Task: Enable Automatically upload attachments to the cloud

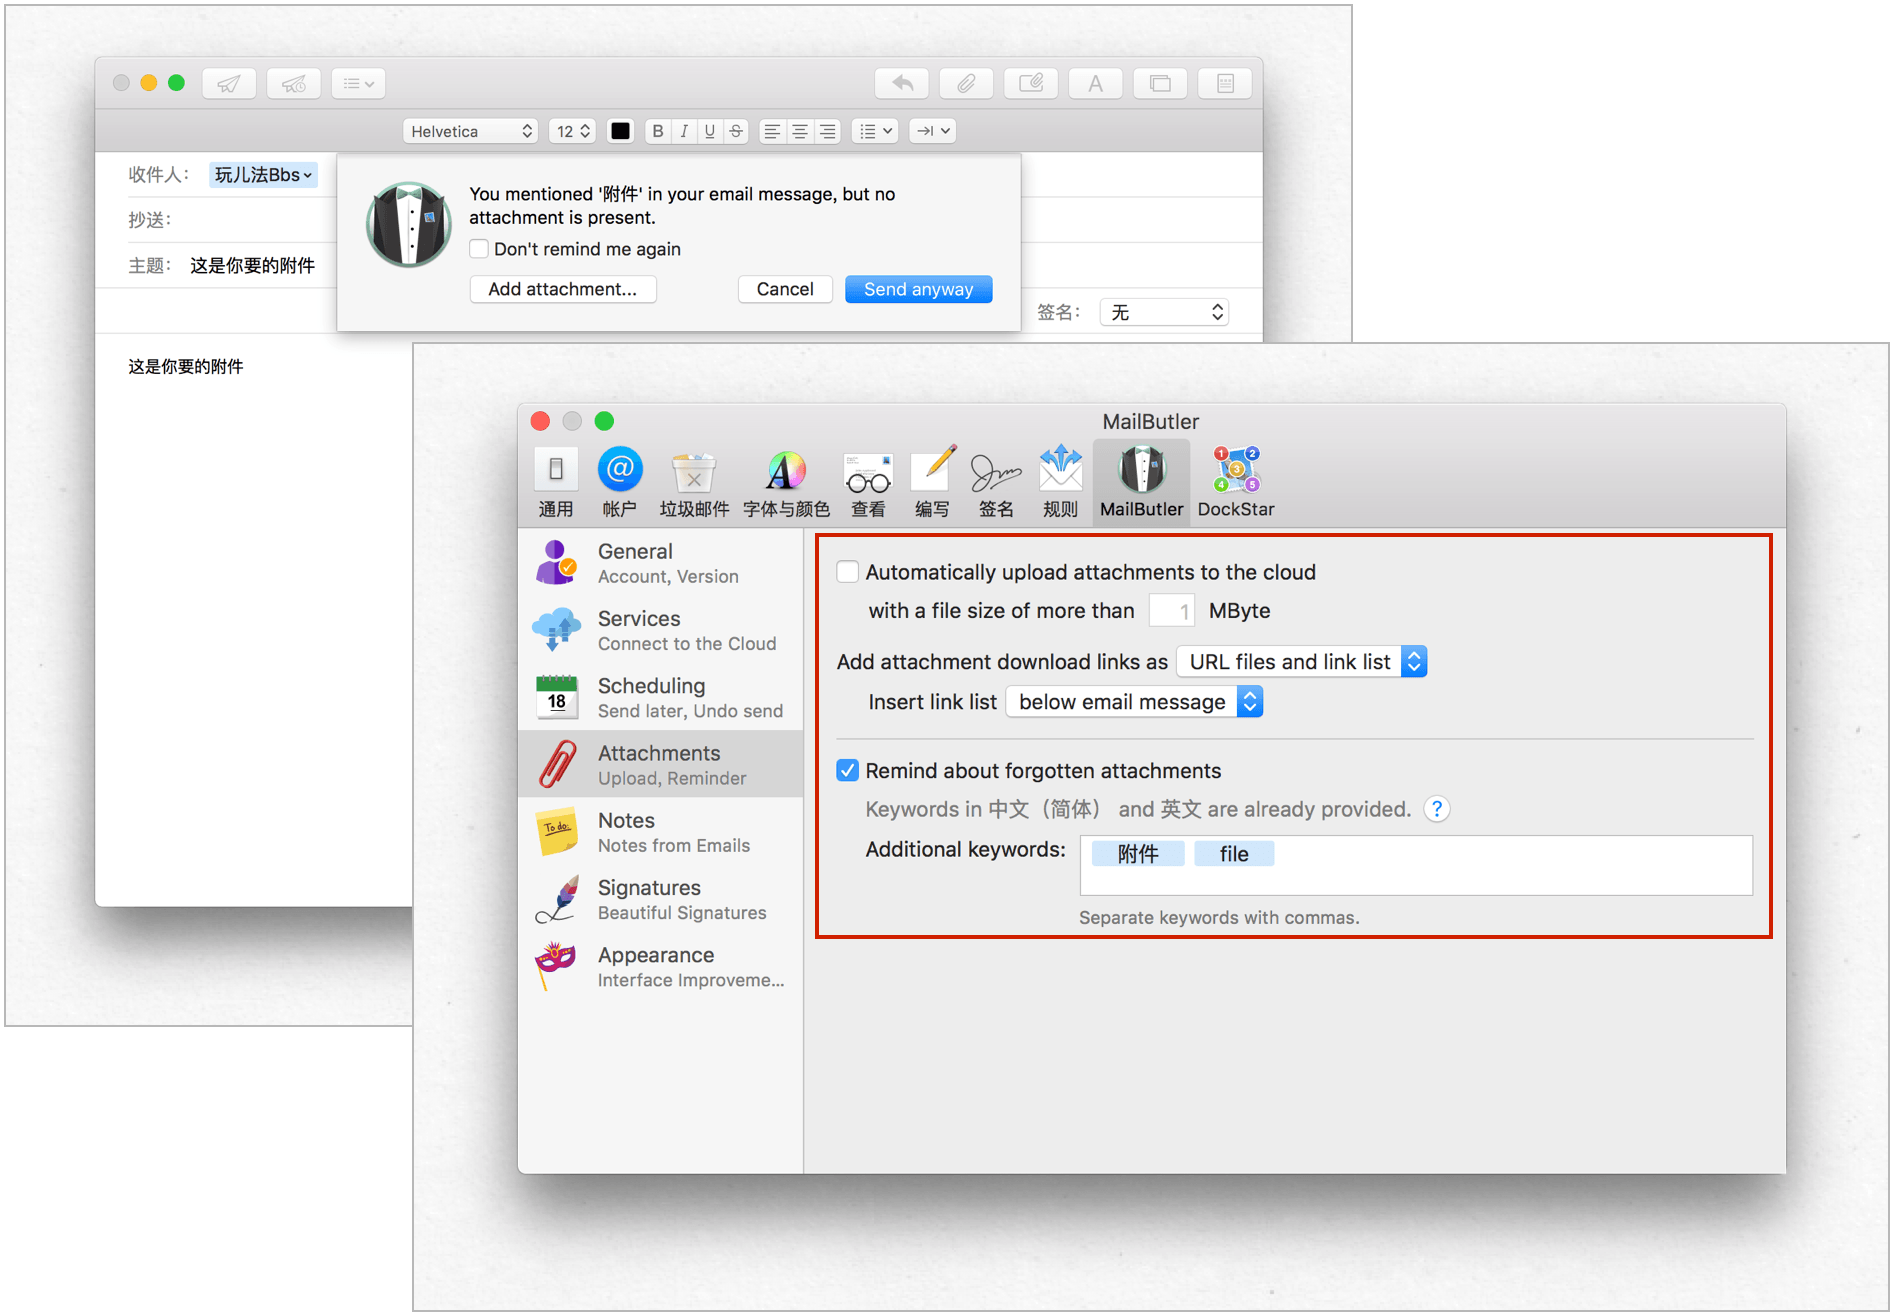Action: (x=848, y=572)
